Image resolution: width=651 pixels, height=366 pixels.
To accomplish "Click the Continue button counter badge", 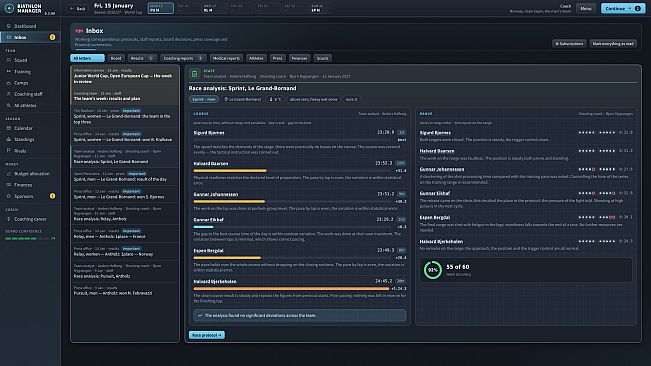I will tap(638, 8).
